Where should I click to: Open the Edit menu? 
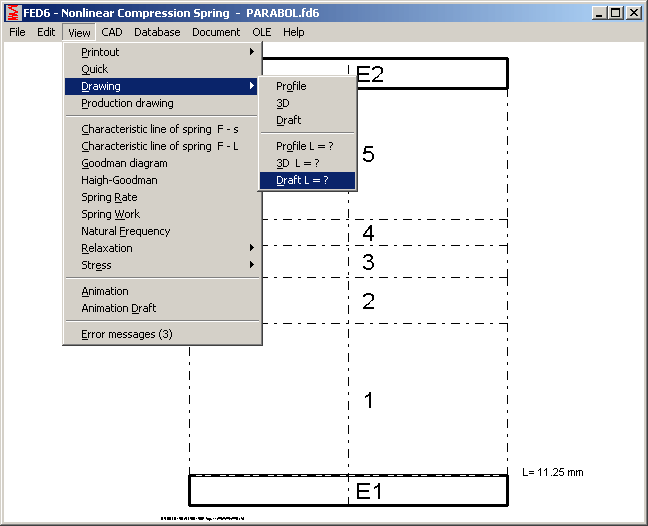46,32
